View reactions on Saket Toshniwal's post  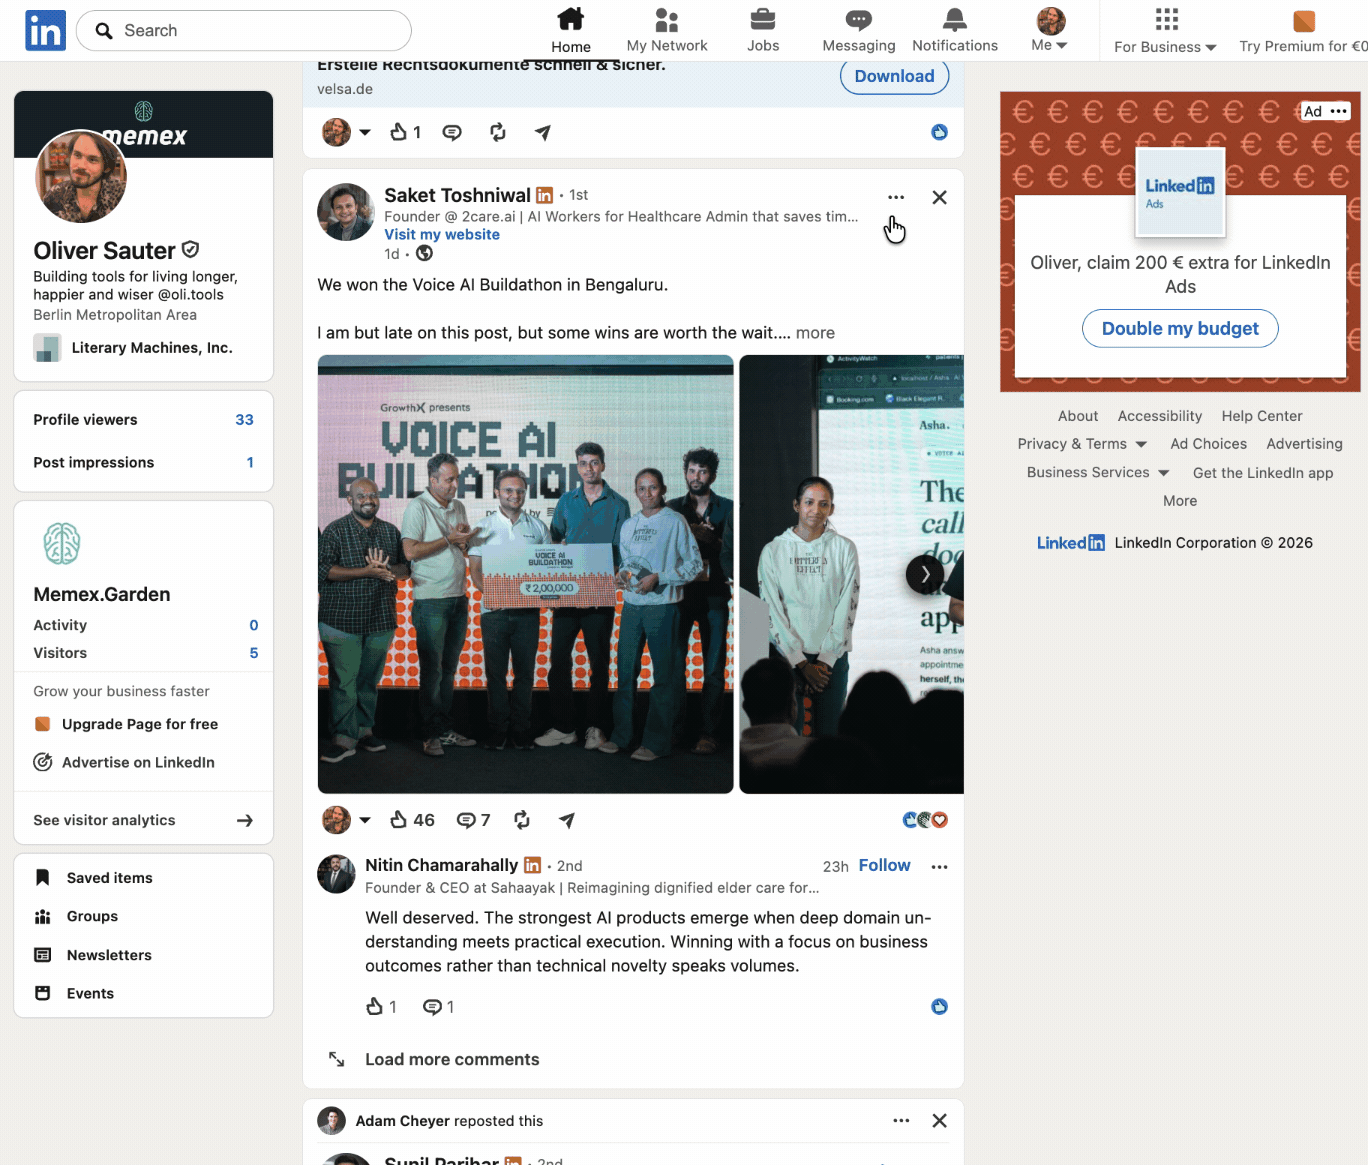pyautogui.click(x=925, y=820)
